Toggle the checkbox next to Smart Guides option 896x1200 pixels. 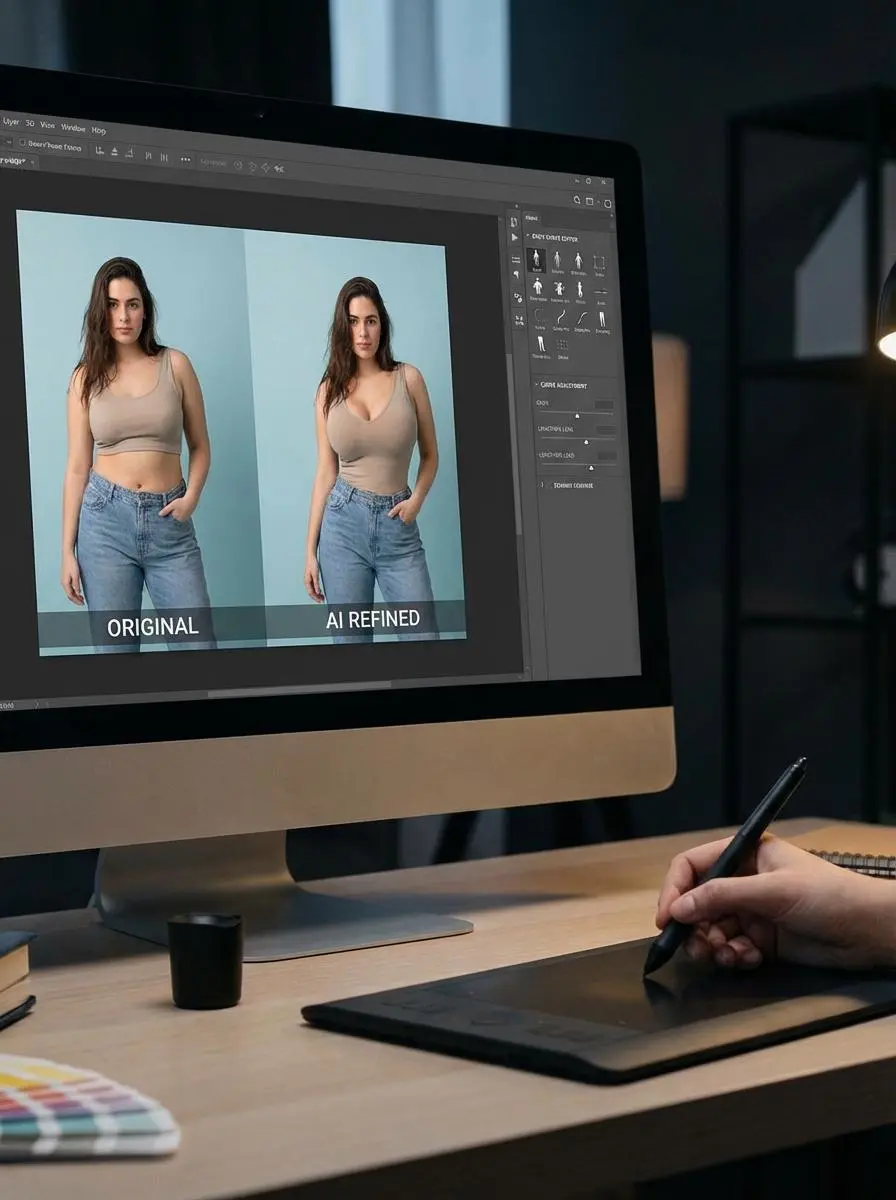540,485
